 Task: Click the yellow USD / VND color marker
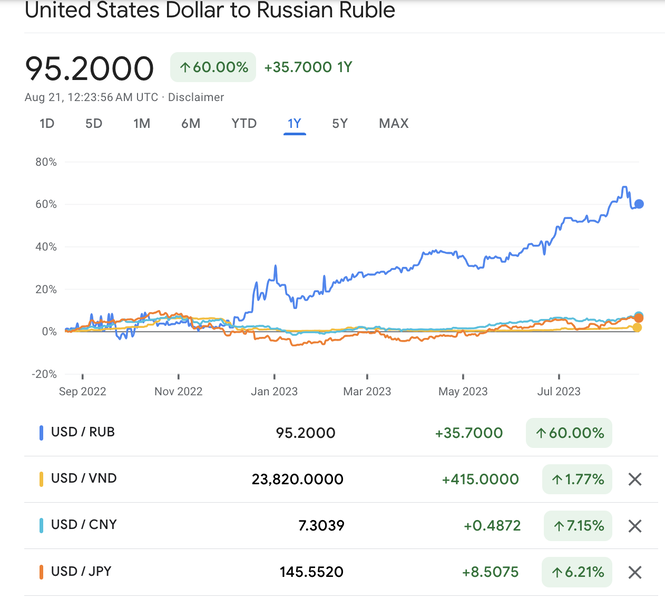pos(41,479)
